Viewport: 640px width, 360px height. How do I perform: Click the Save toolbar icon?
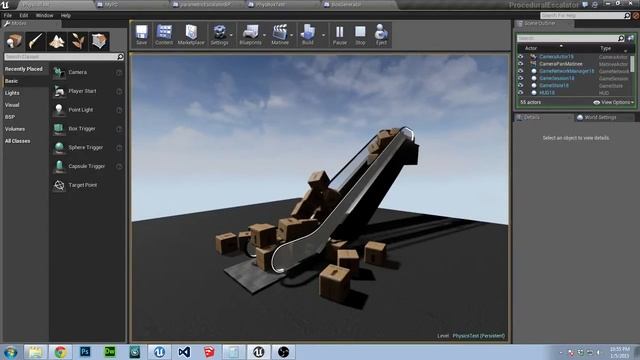pos(142,35)
